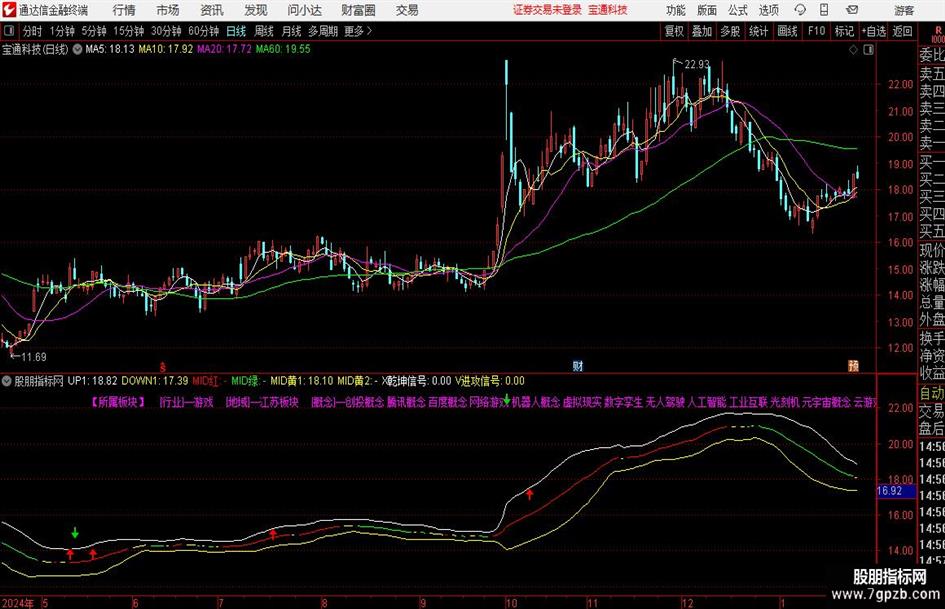Switch to the 60分钟 period tab
This screenshot has height=609, width=945.
point(204,31)
